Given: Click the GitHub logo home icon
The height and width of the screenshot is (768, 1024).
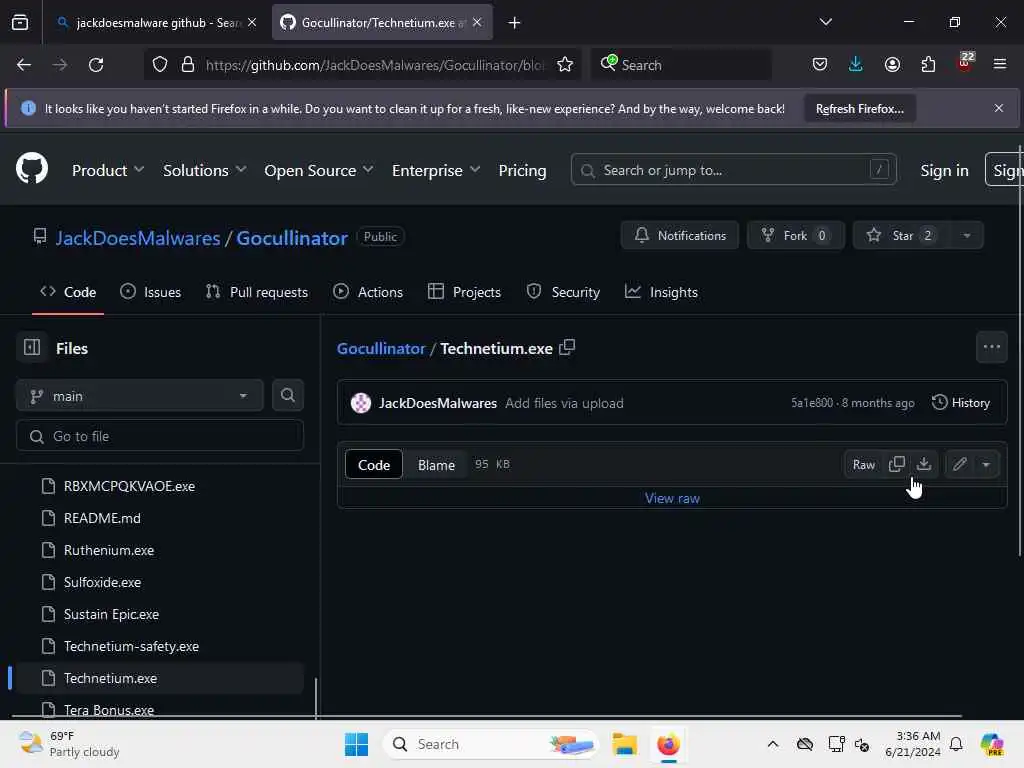Looking at the screenshot, I should coord(31,169).
